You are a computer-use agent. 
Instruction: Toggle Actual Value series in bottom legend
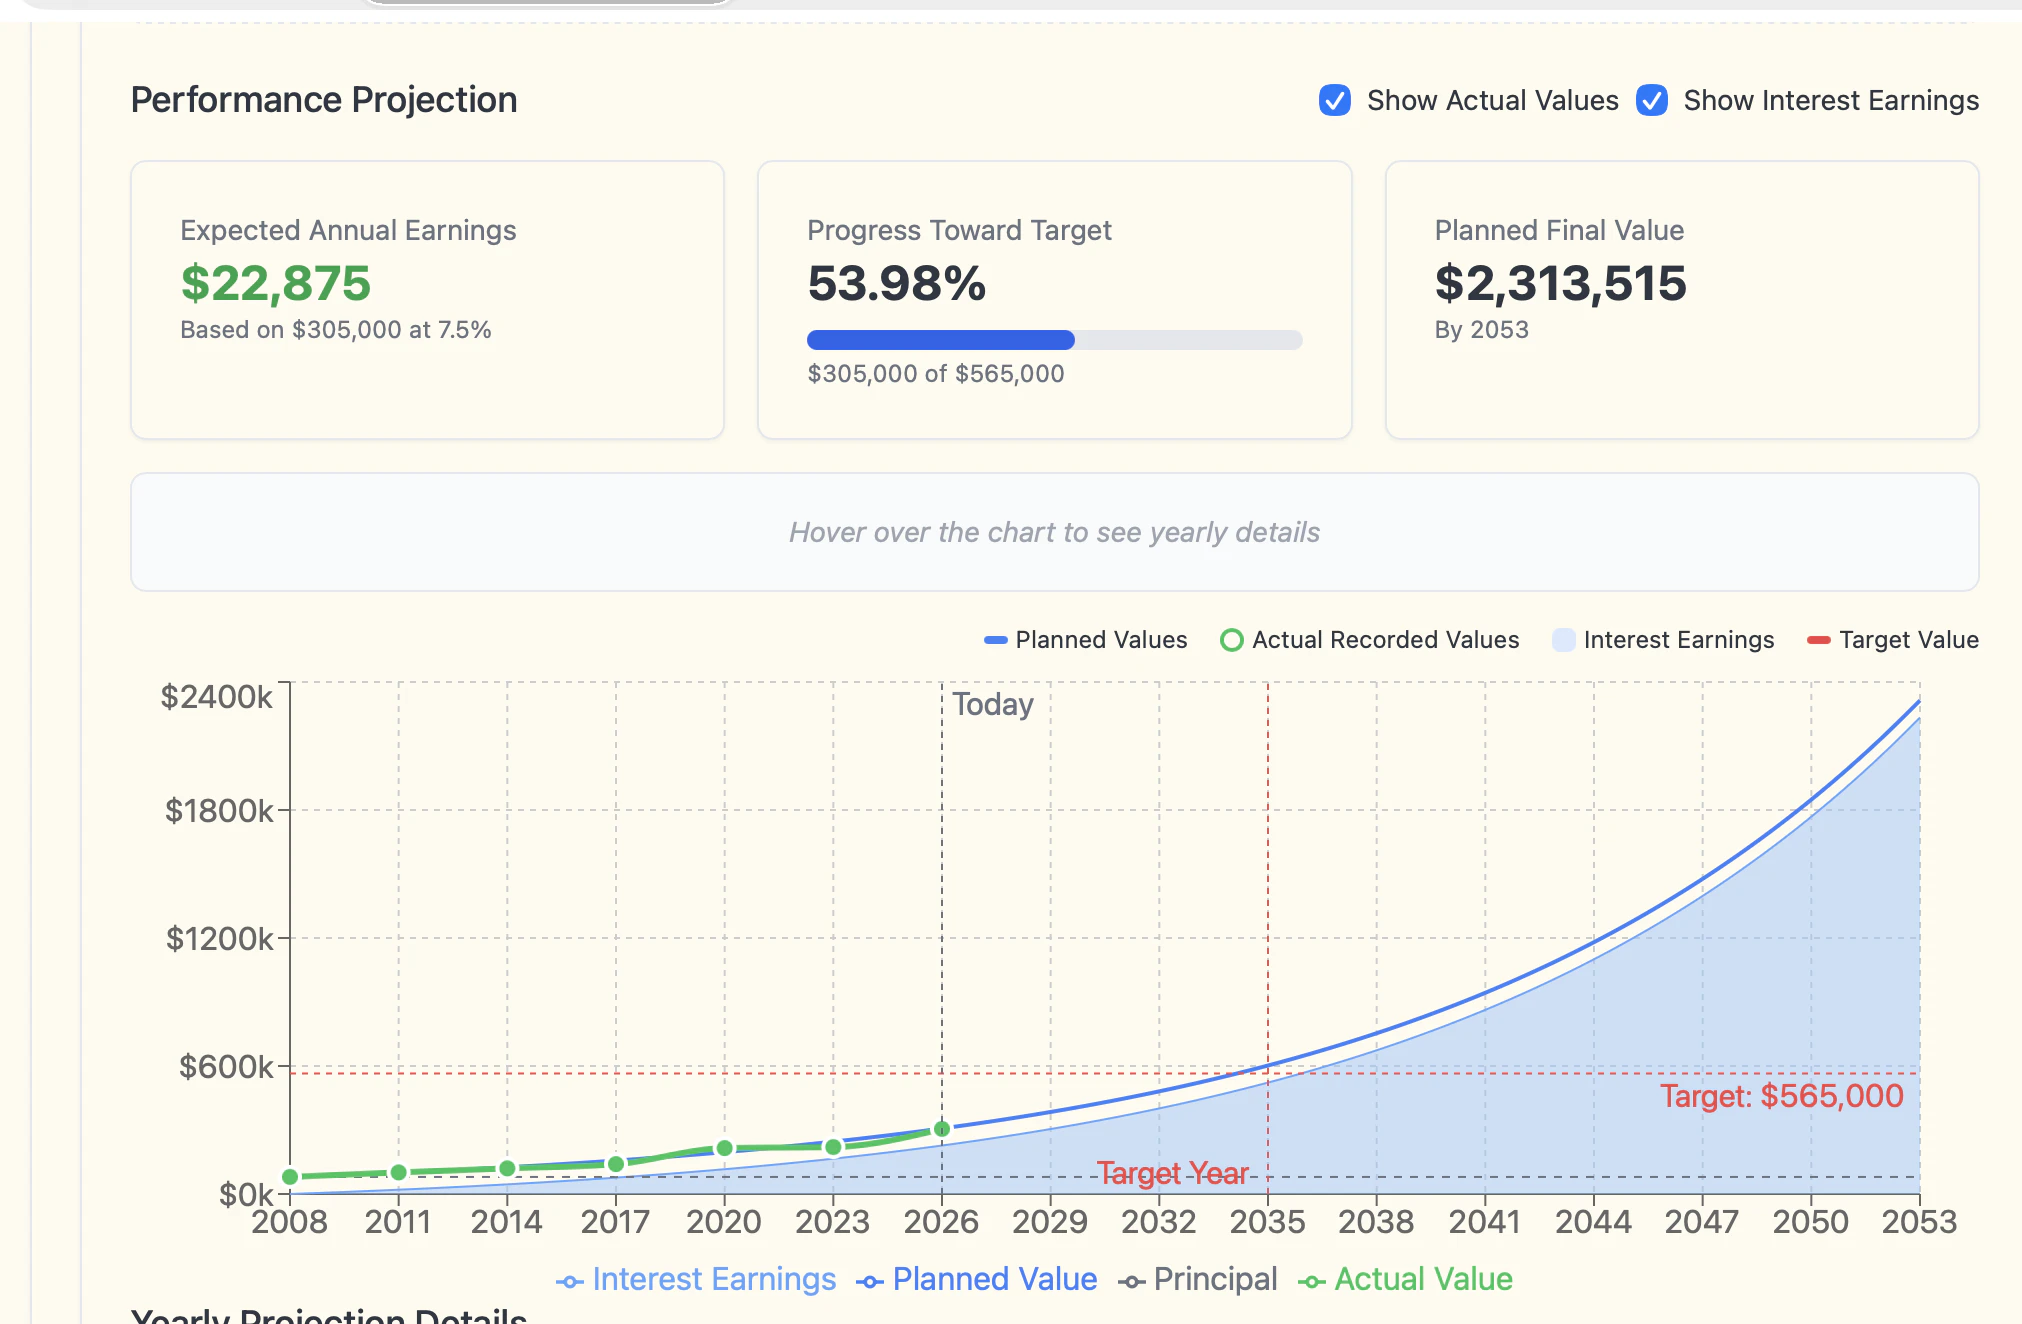1405,1280
